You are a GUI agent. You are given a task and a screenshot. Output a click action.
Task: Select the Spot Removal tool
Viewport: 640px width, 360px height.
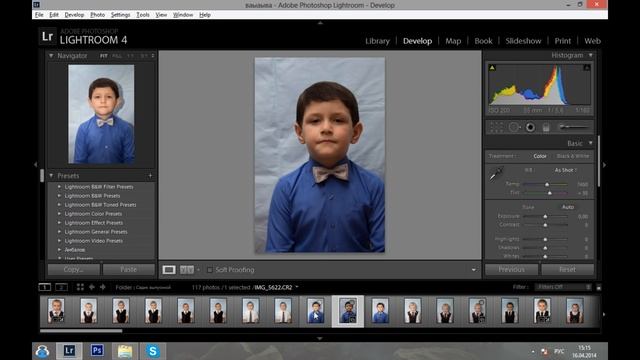pos(514,127)
